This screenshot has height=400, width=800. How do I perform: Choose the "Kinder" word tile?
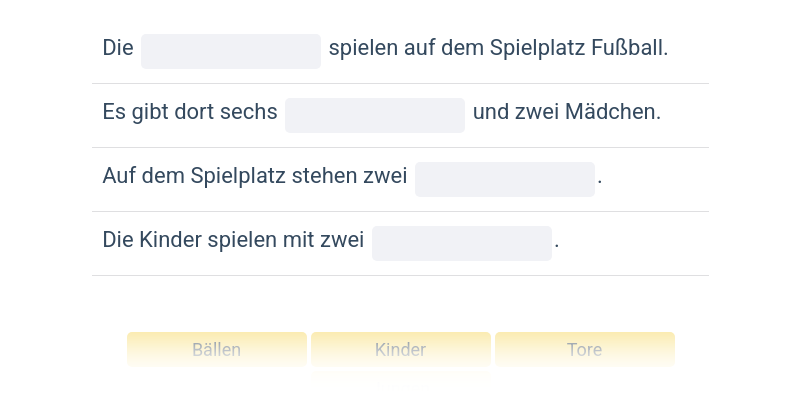pos(401,350)
